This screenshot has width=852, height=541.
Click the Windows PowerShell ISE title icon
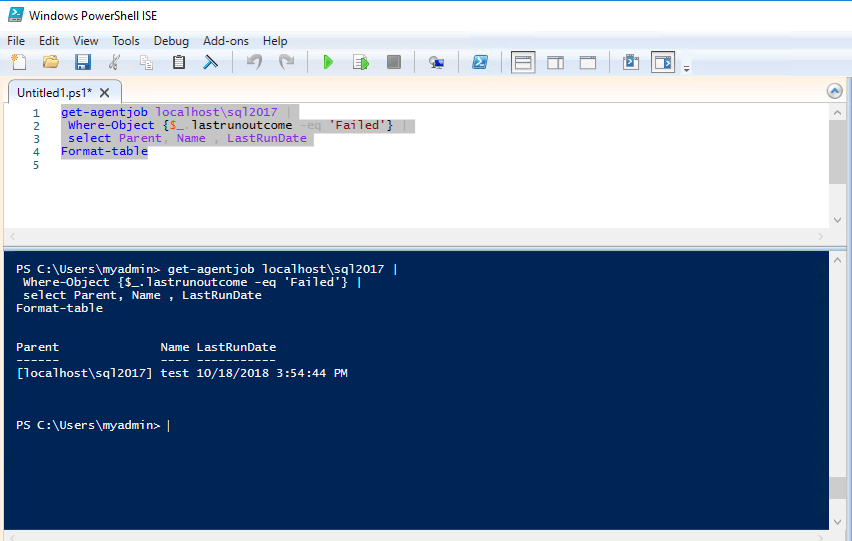coord(16,15)
